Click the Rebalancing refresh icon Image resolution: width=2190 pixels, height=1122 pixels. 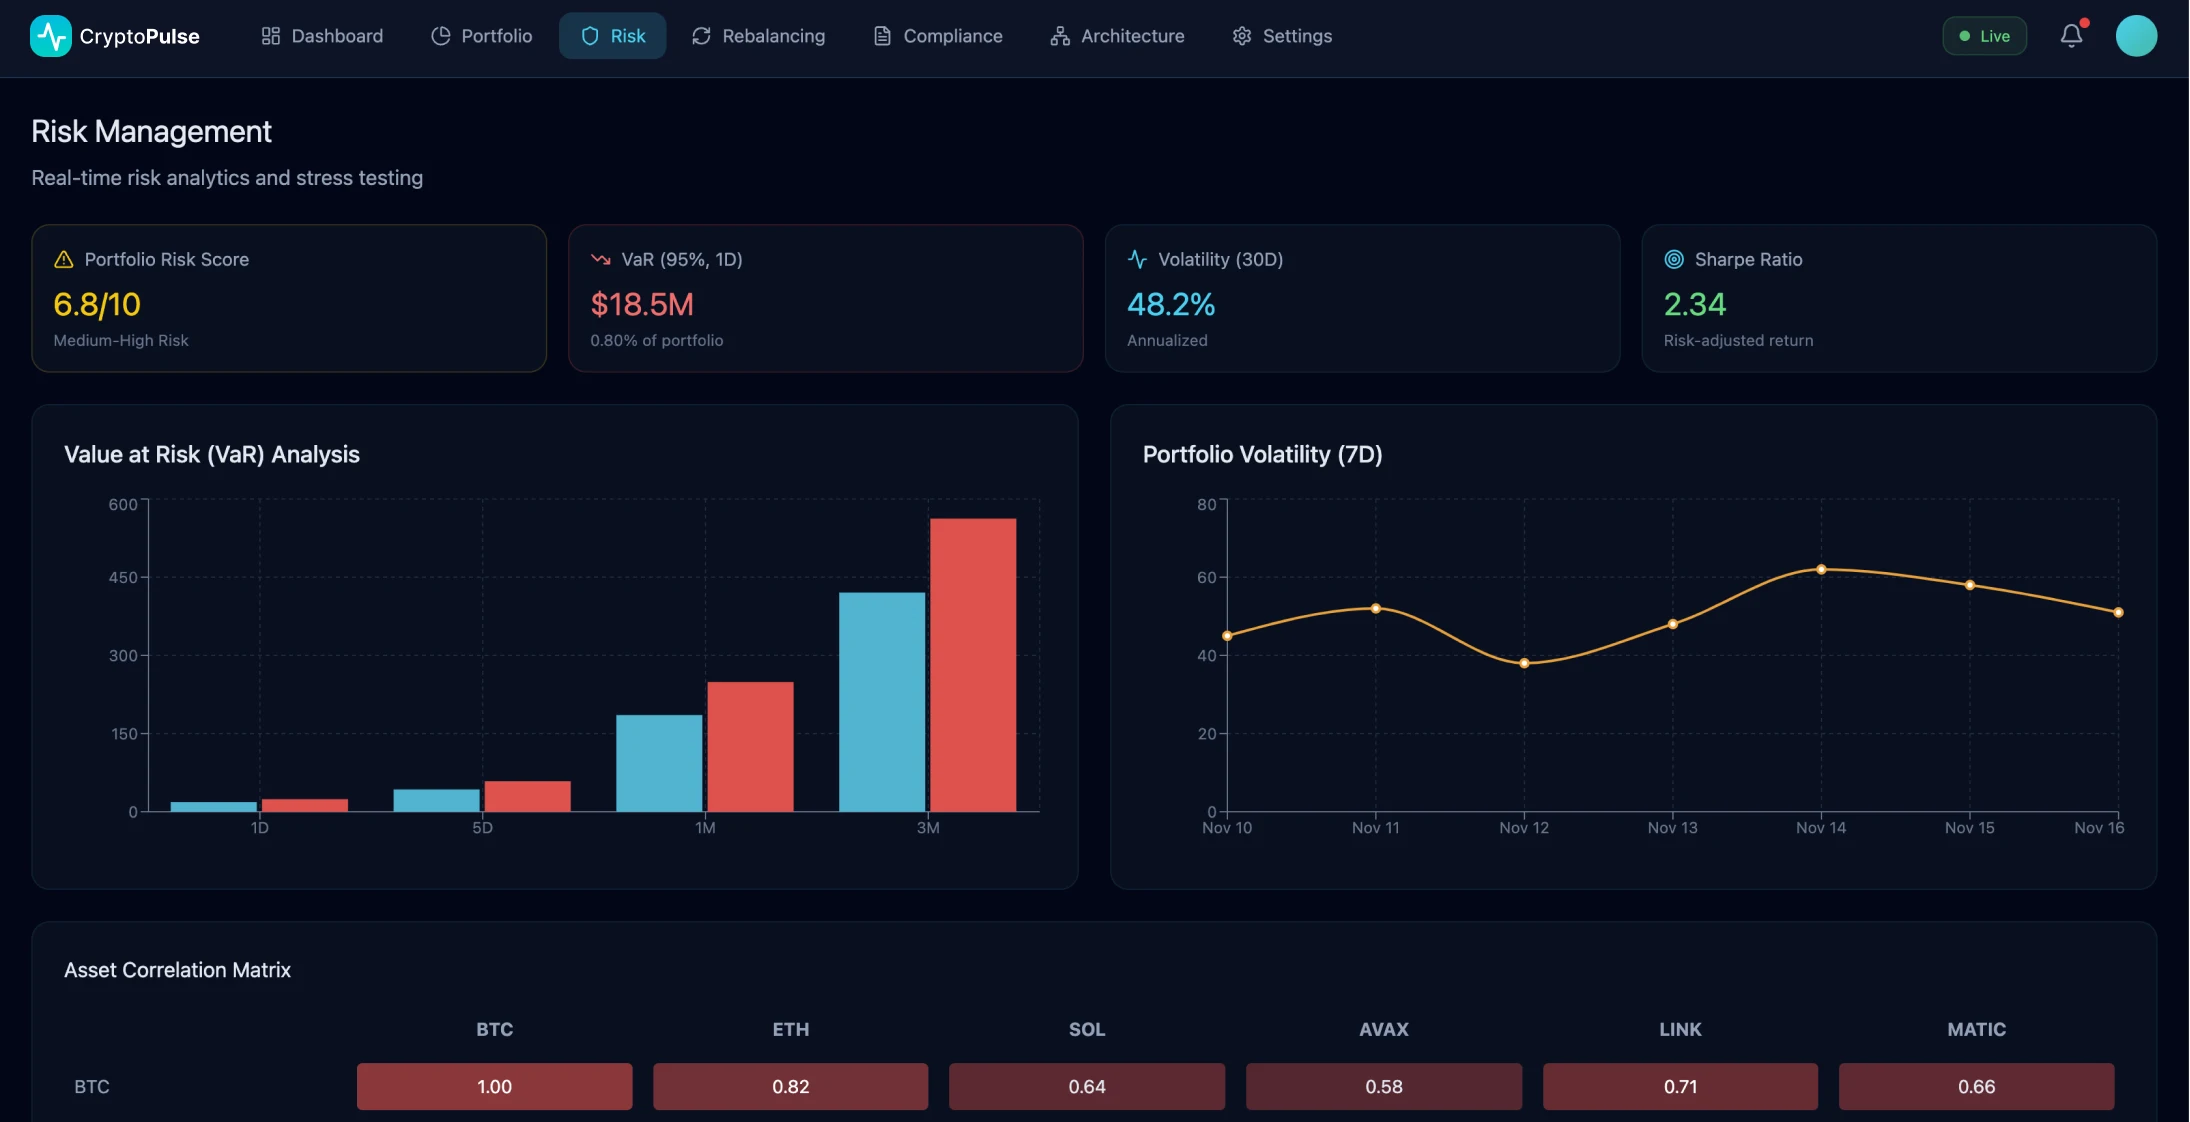[701, 35]
